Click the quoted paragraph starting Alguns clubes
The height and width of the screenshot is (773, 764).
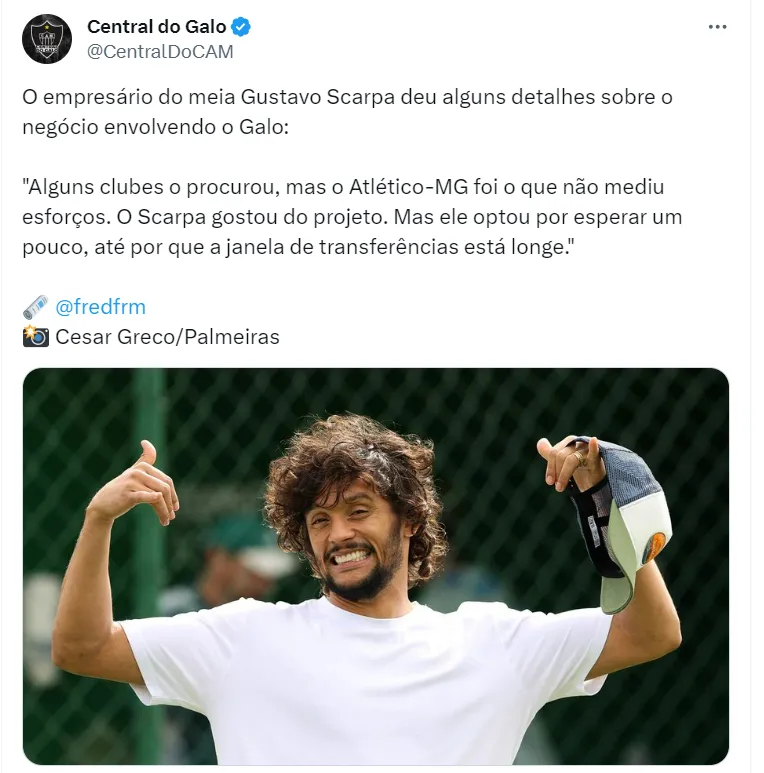click(x=352, y=217)
